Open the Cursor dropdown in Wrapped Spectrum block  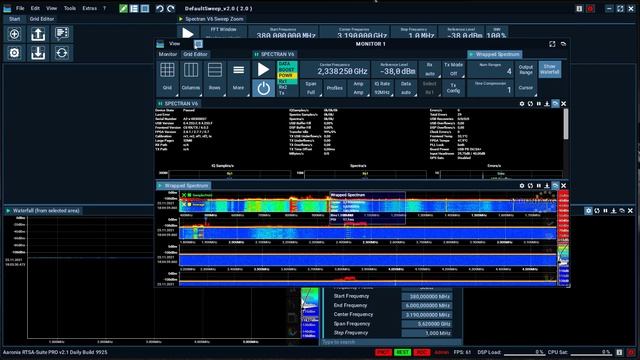pyautogui.click(x=526, y=88)
